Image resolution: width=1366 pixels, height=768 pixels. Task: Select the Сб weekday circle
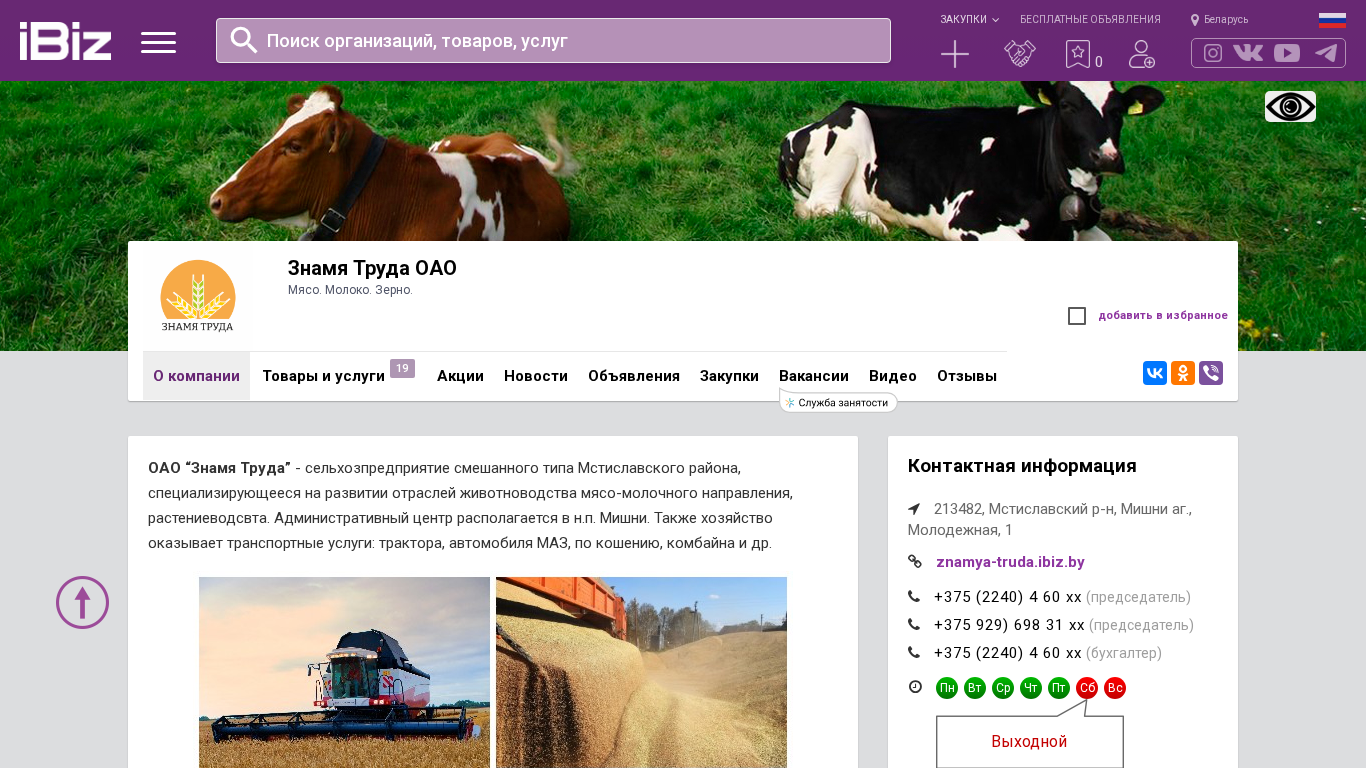pyautogui.click(x=1087, y=688)
